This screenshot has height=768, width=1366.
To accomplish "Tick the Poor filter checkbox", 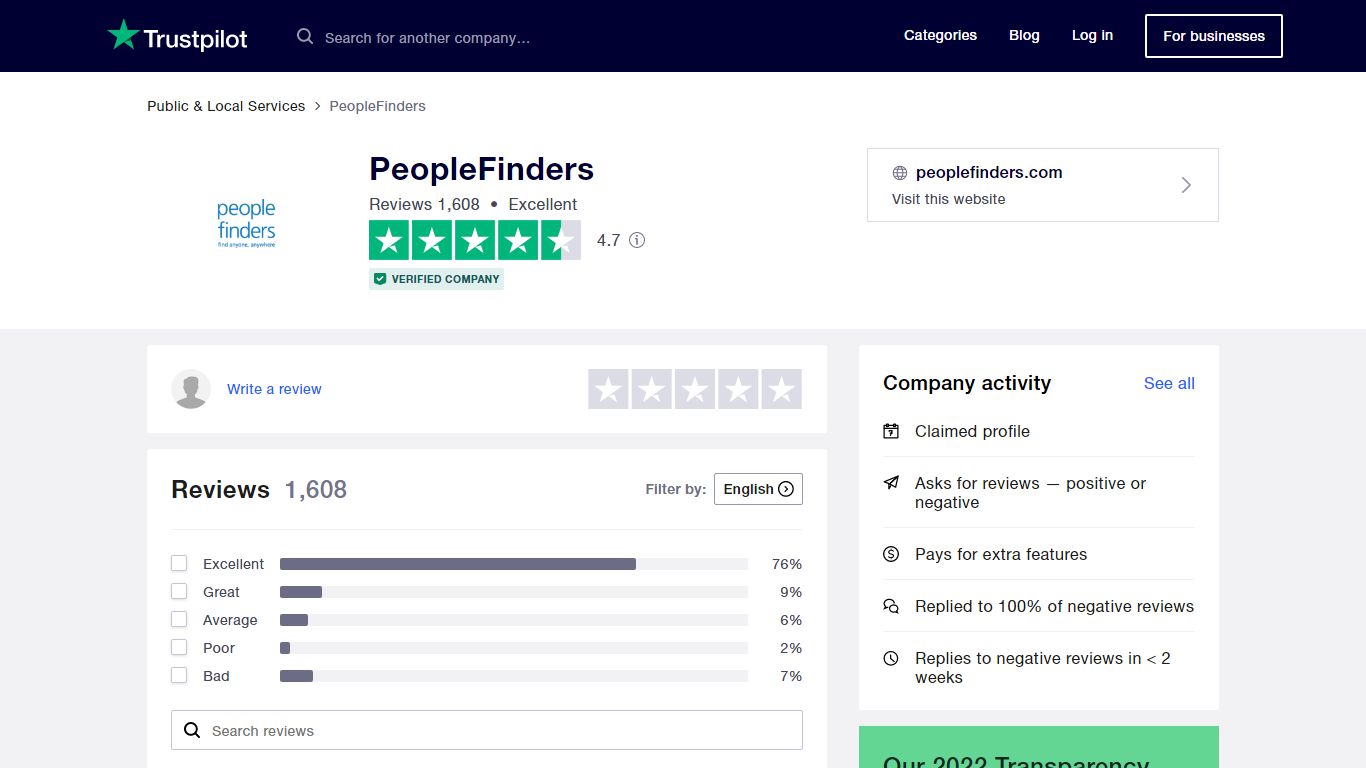I will pyautogui.click(x=179, y=647).
